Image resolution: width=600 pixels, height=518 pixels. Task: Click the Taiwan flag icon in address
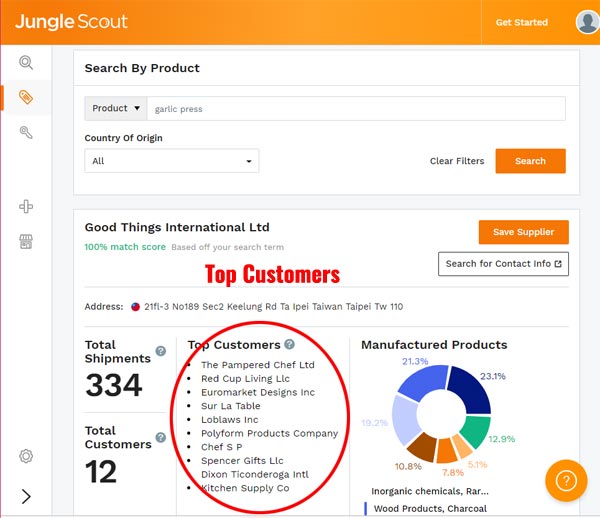tap(135, 307)
